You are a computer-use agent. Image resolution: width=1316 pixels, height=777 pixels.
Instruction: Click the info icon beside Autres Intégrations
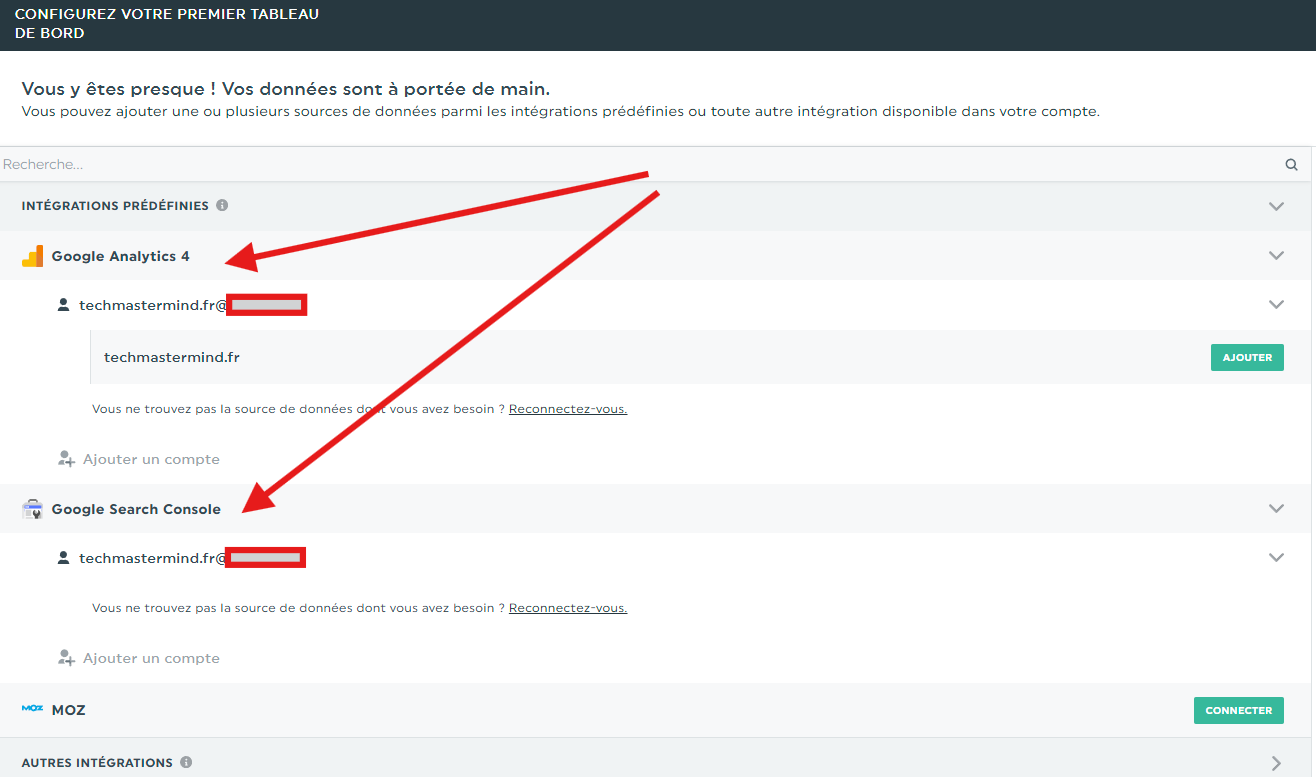coord(185,762)
